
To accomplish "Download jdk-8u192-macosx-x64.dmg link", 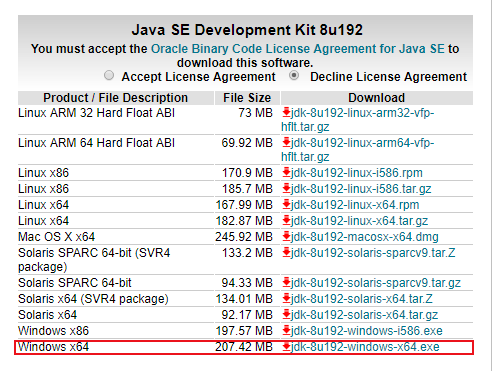I will tap(364, 237).
